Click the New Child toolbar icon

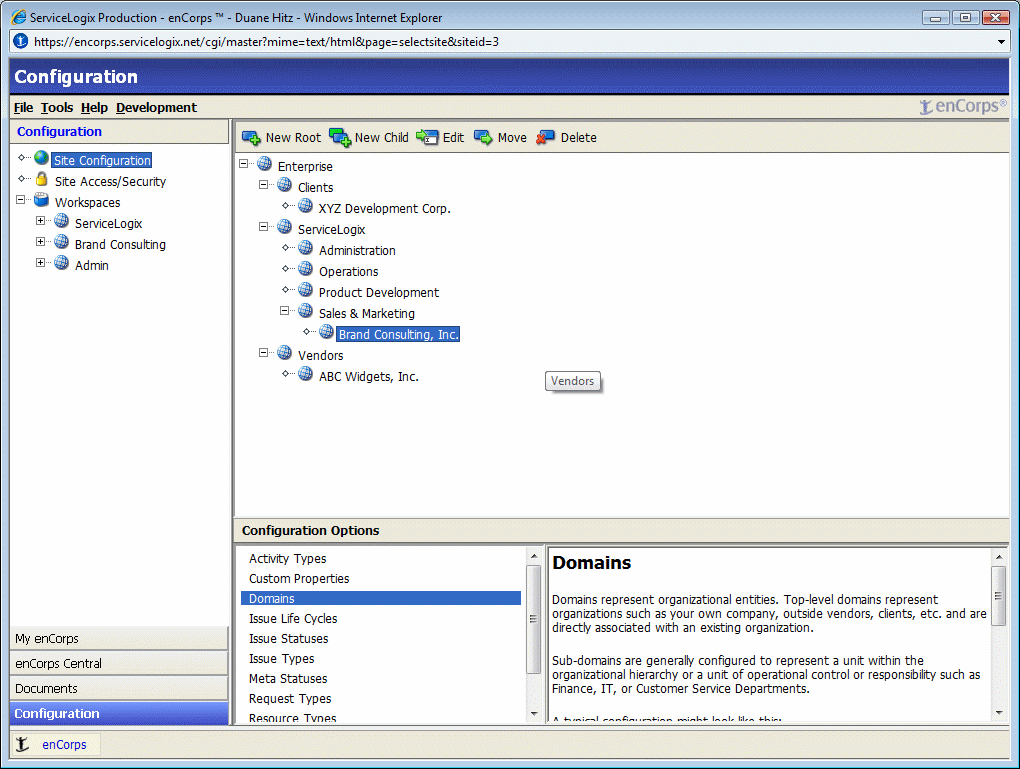[x=340, y=138]
